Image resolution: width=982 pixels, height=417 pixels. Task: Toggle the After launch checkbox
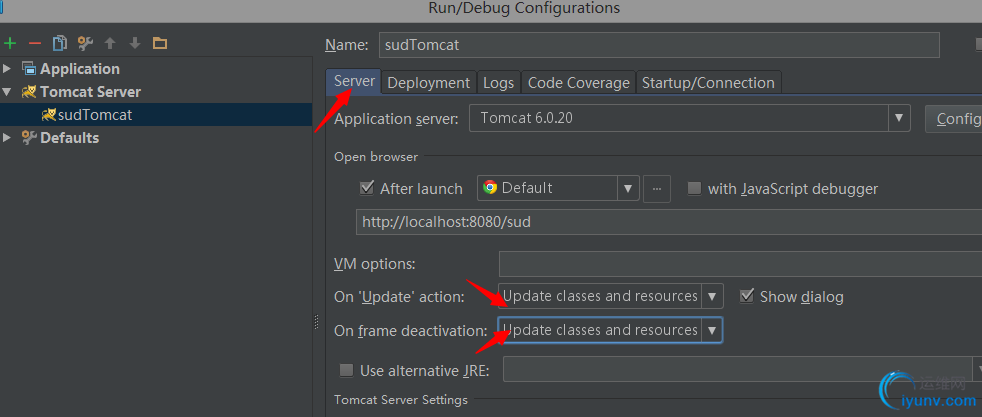366,188
